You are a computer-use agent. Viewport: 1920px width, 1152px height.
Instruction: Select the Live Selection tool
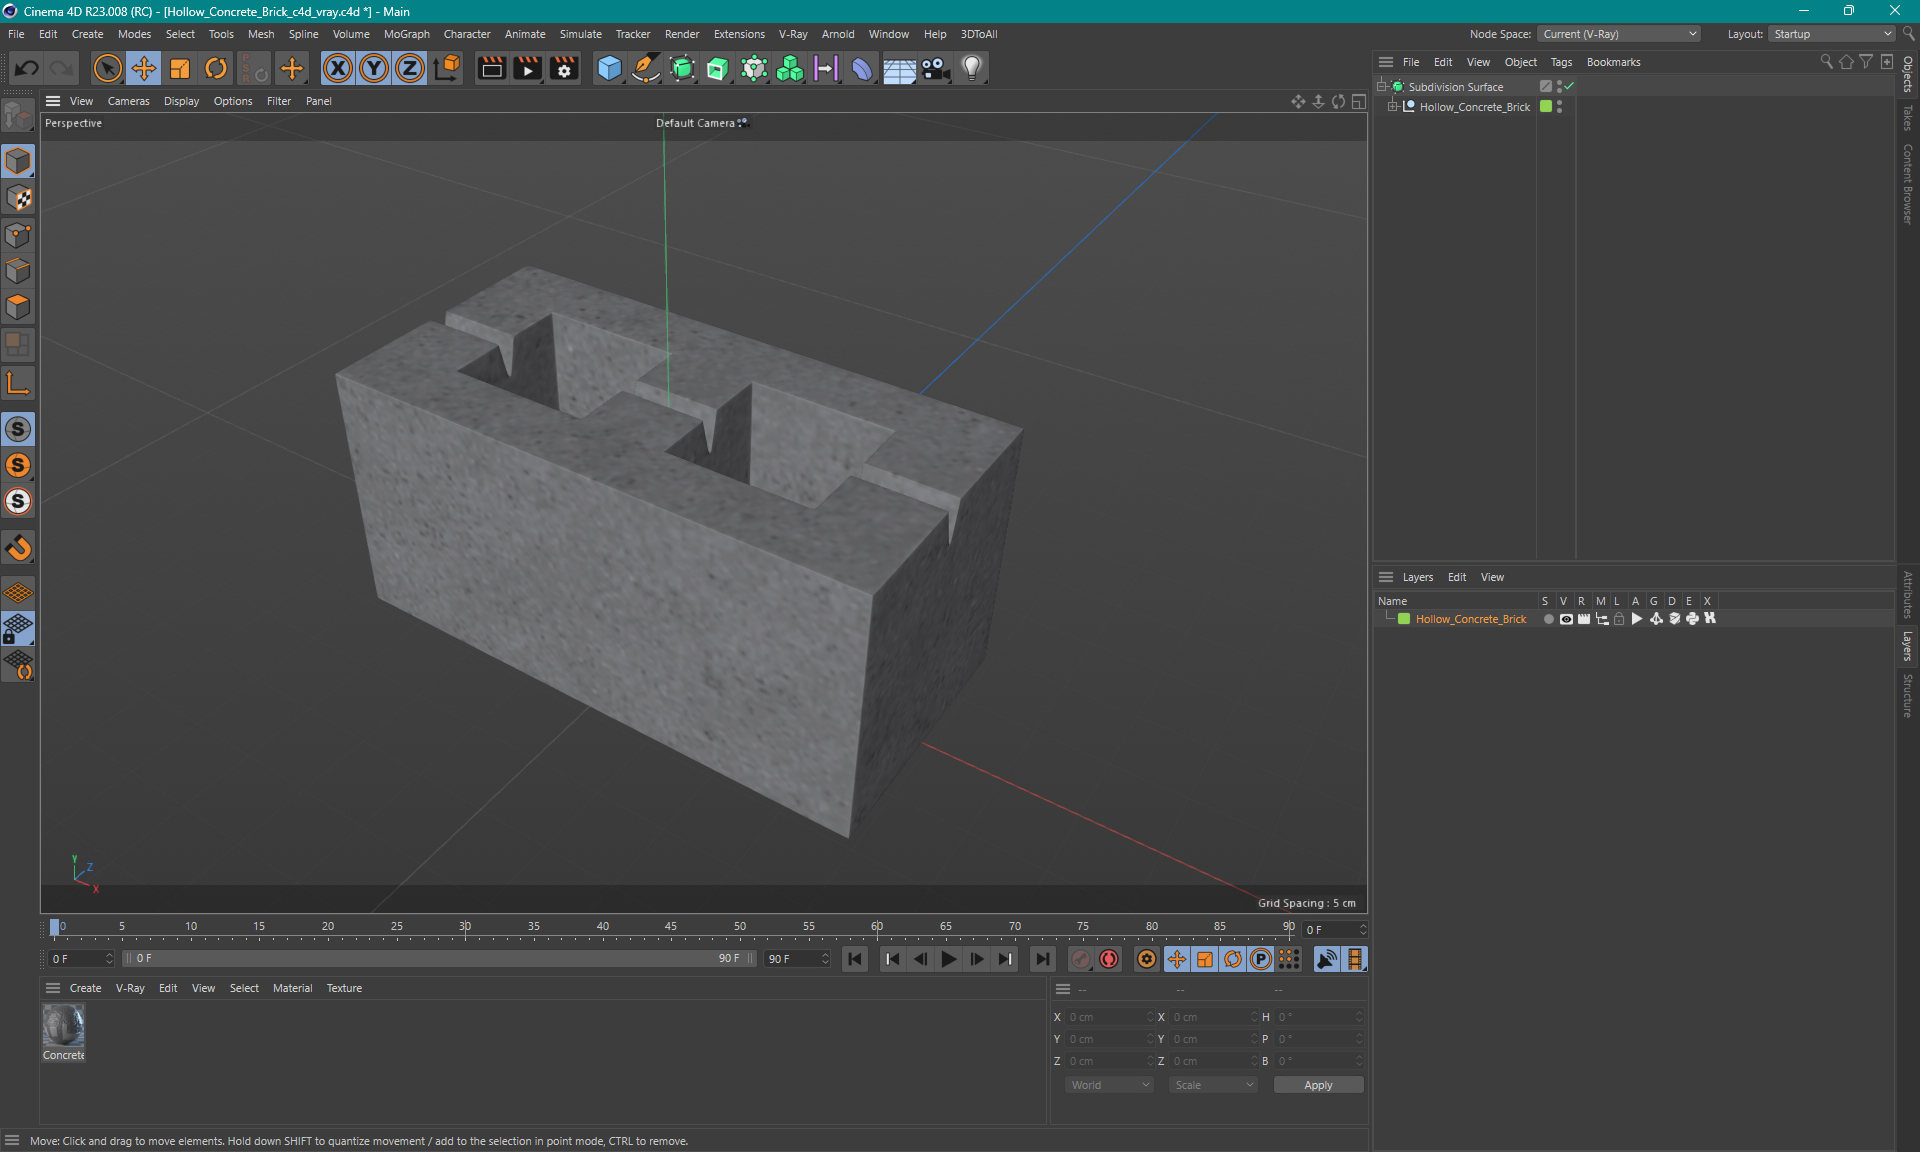tap(107, 68)
